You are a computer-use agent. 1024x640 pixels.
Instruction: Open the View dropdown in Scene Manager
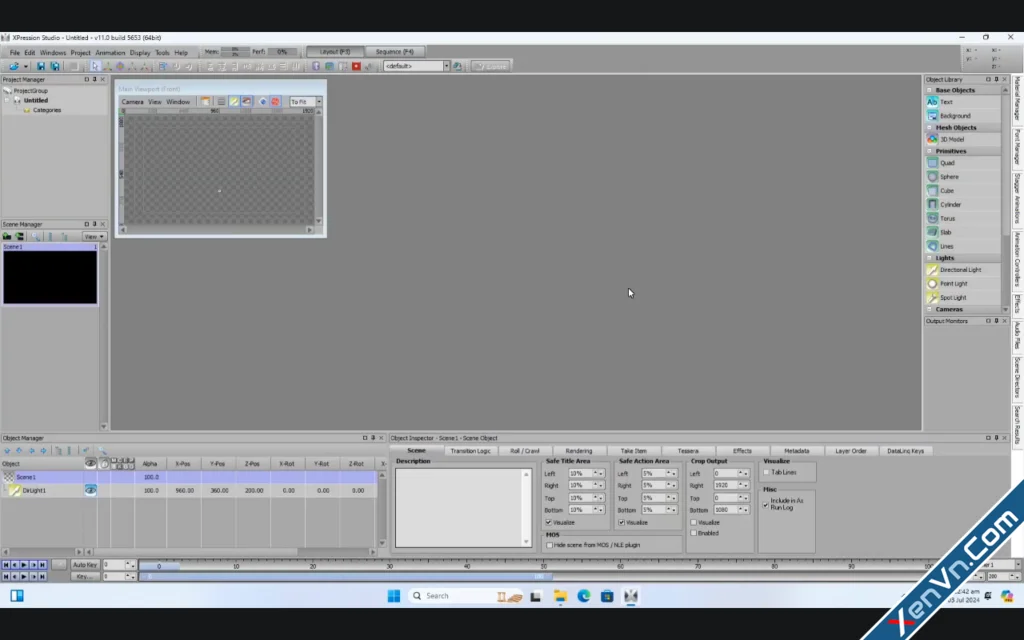tap(93, 236)
